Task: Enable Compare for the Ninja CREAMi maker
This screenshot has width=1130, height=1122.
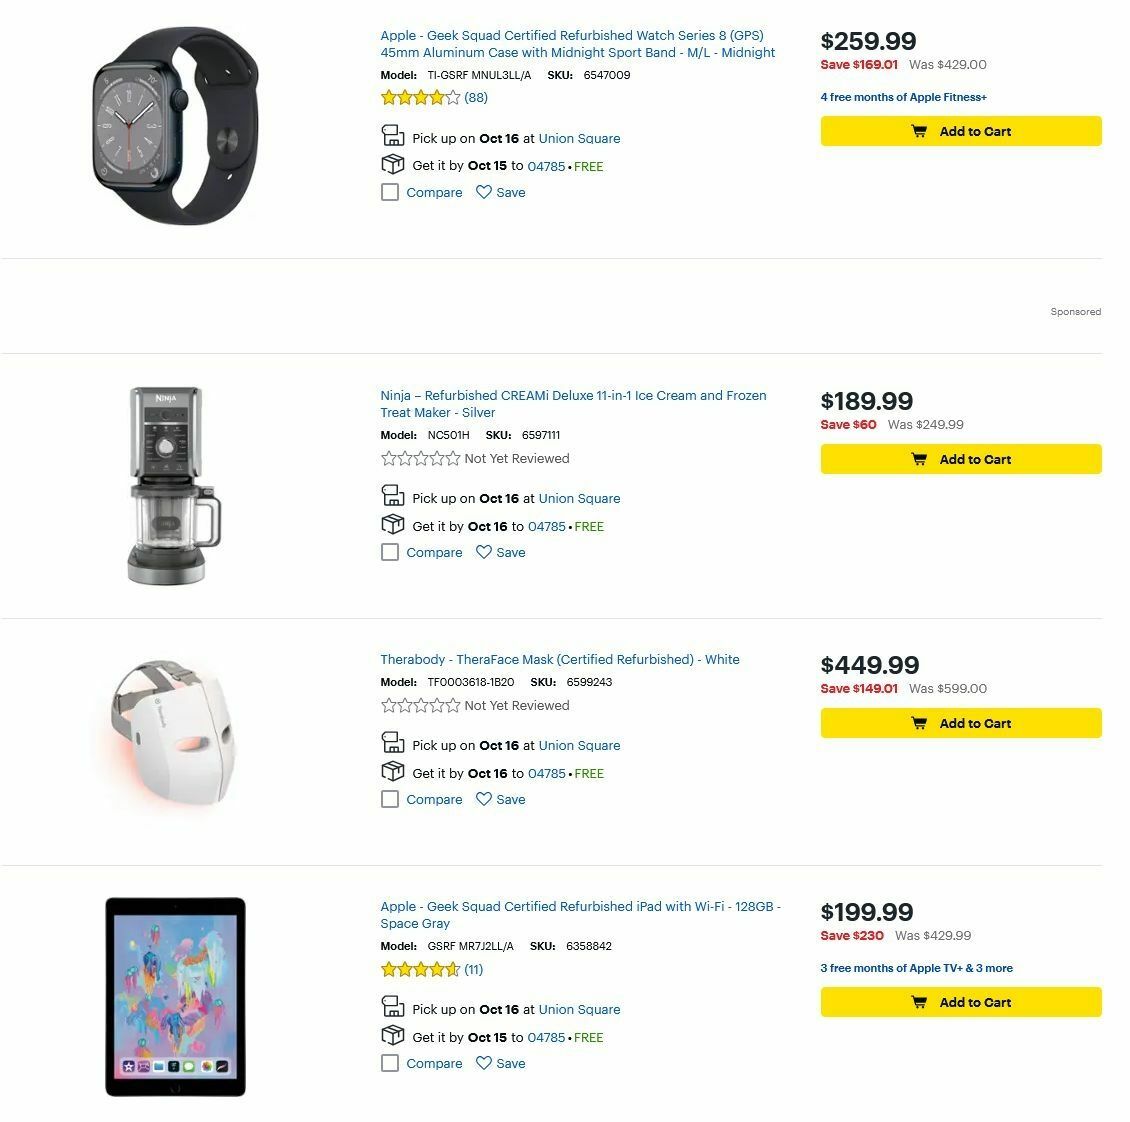Action: 390,552
